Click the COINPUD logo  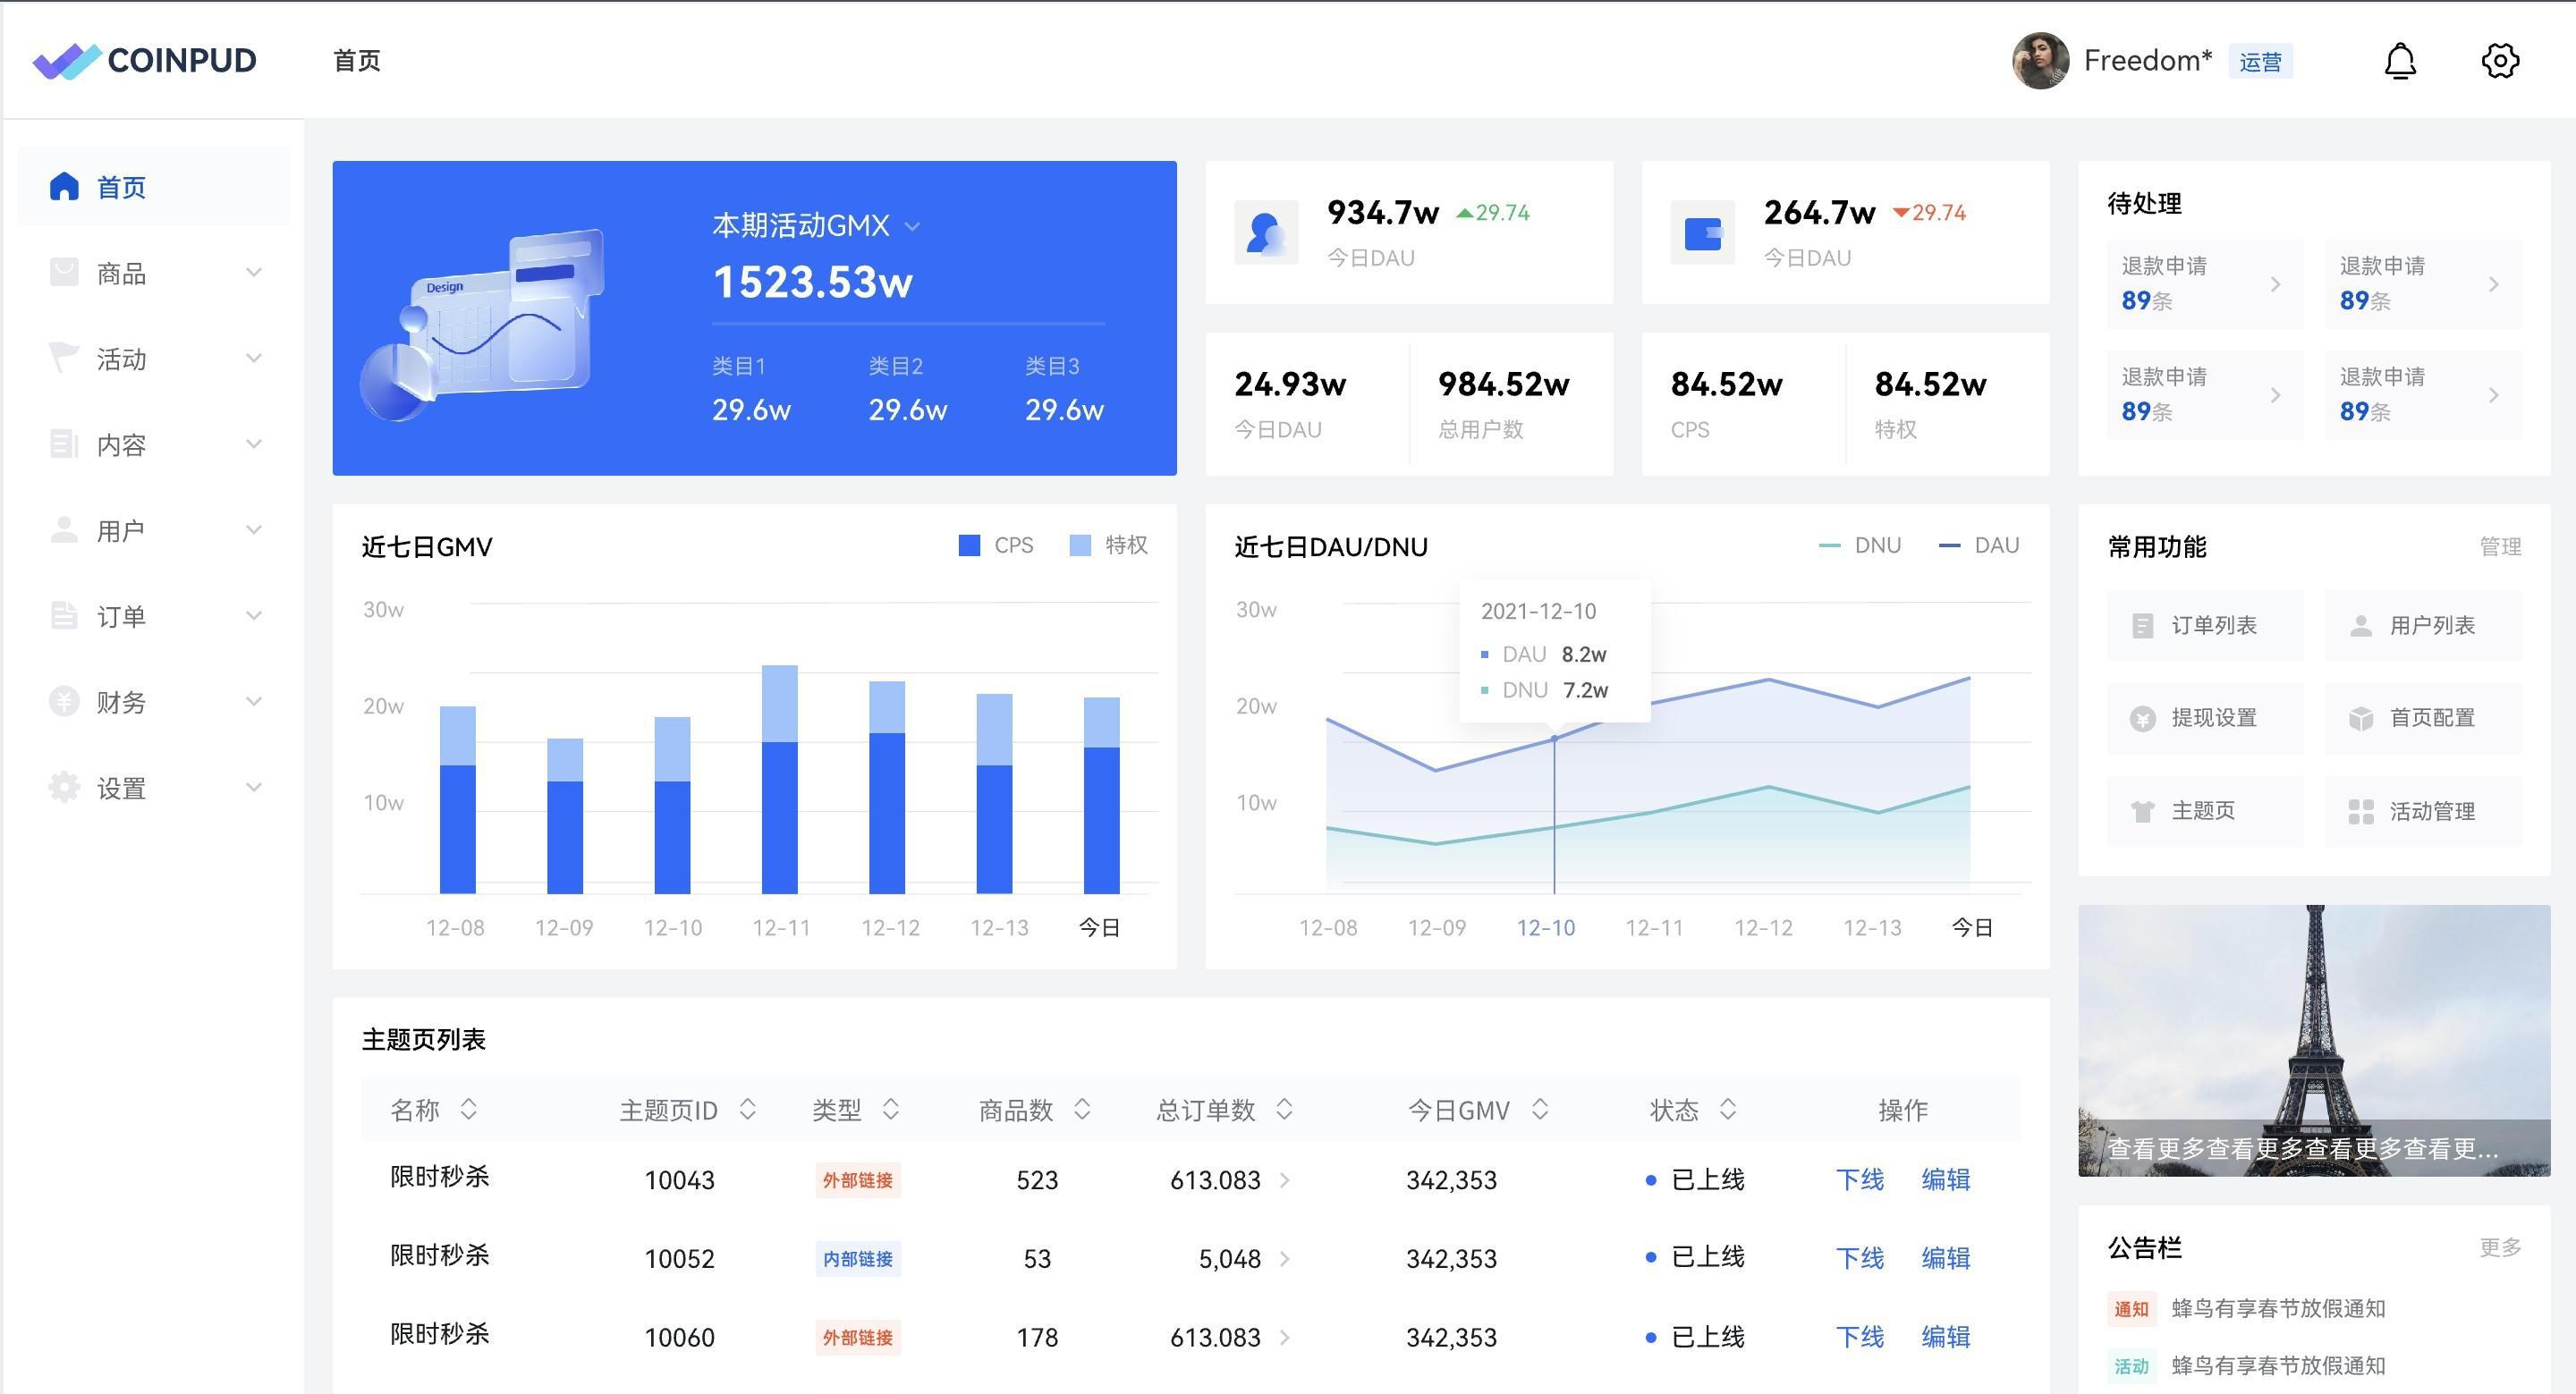pos(145,61)
